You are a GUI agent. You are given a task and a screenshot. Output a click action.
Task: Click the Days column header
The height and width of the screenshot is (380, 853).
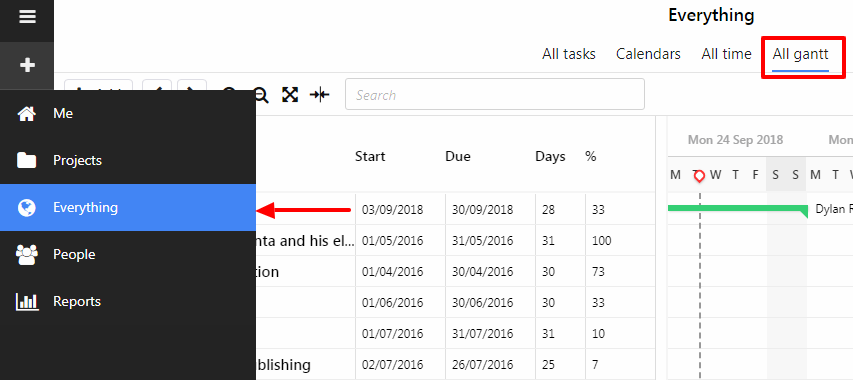click(x=550, y=157)
